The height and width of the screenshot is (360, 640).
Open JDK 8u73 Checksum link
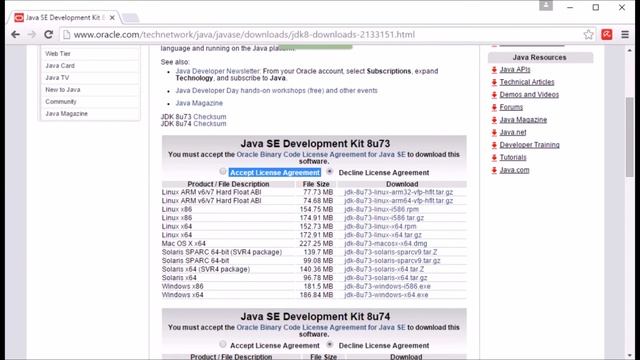click(x=209, y=117)
